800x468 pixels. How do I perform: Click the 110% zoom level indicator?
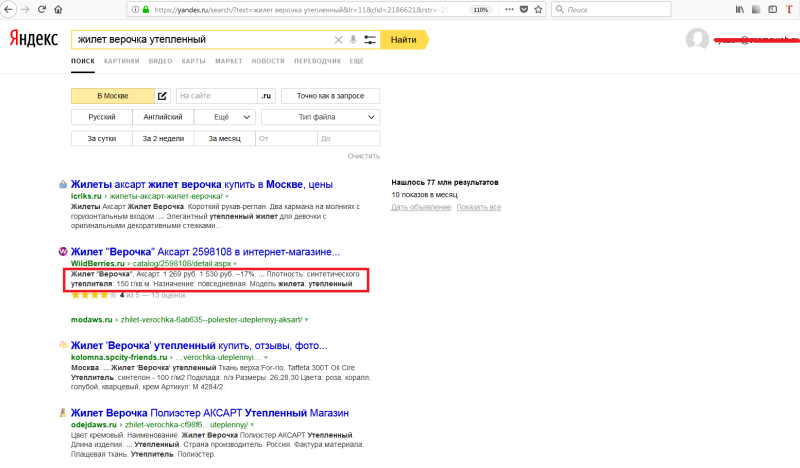481,10
